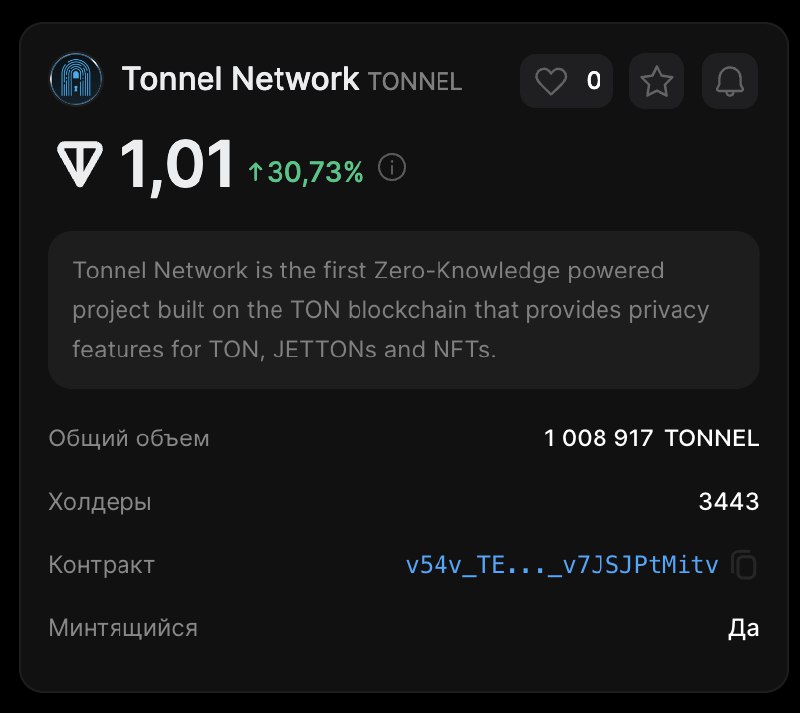Click the Tonnel Network fingerprint logo
The height and width of the screenshot is (713, 800).
coord(76,79)
